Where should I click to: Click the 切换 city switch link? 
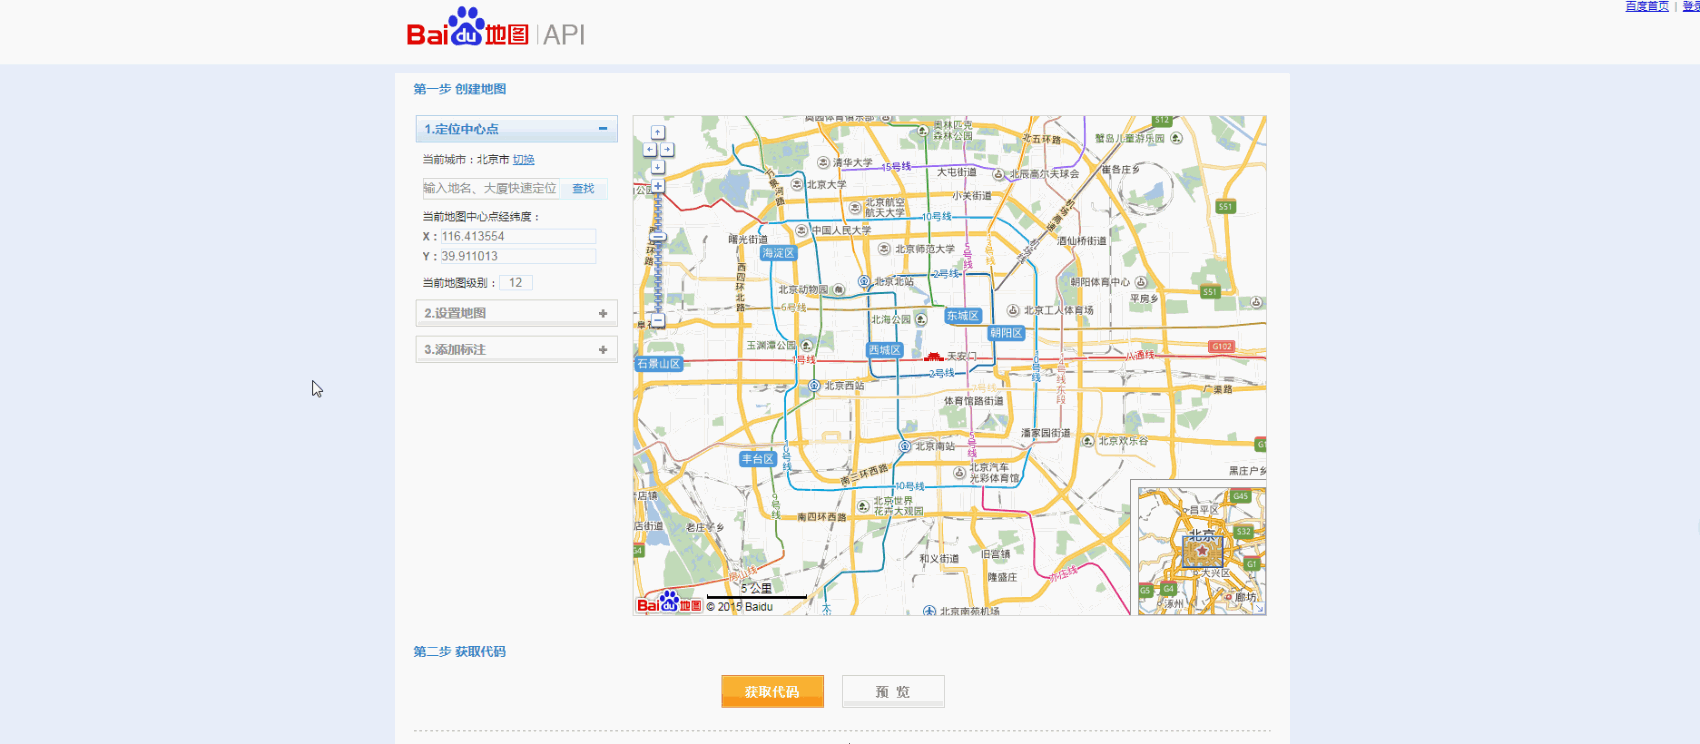tap(523, 160)
